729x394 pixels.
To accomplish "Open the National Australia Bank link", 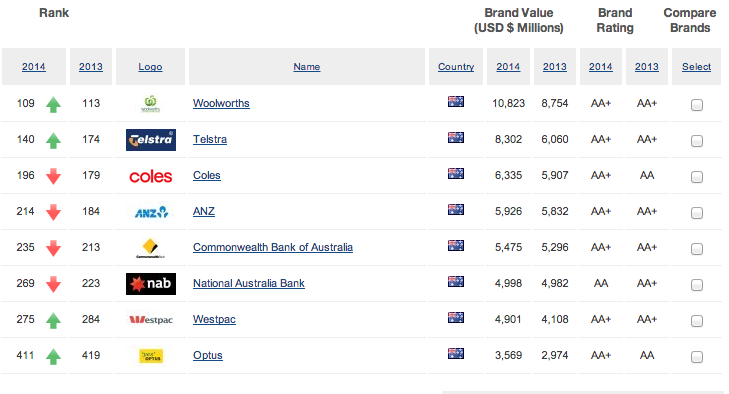I will click(x=249, y=283).
